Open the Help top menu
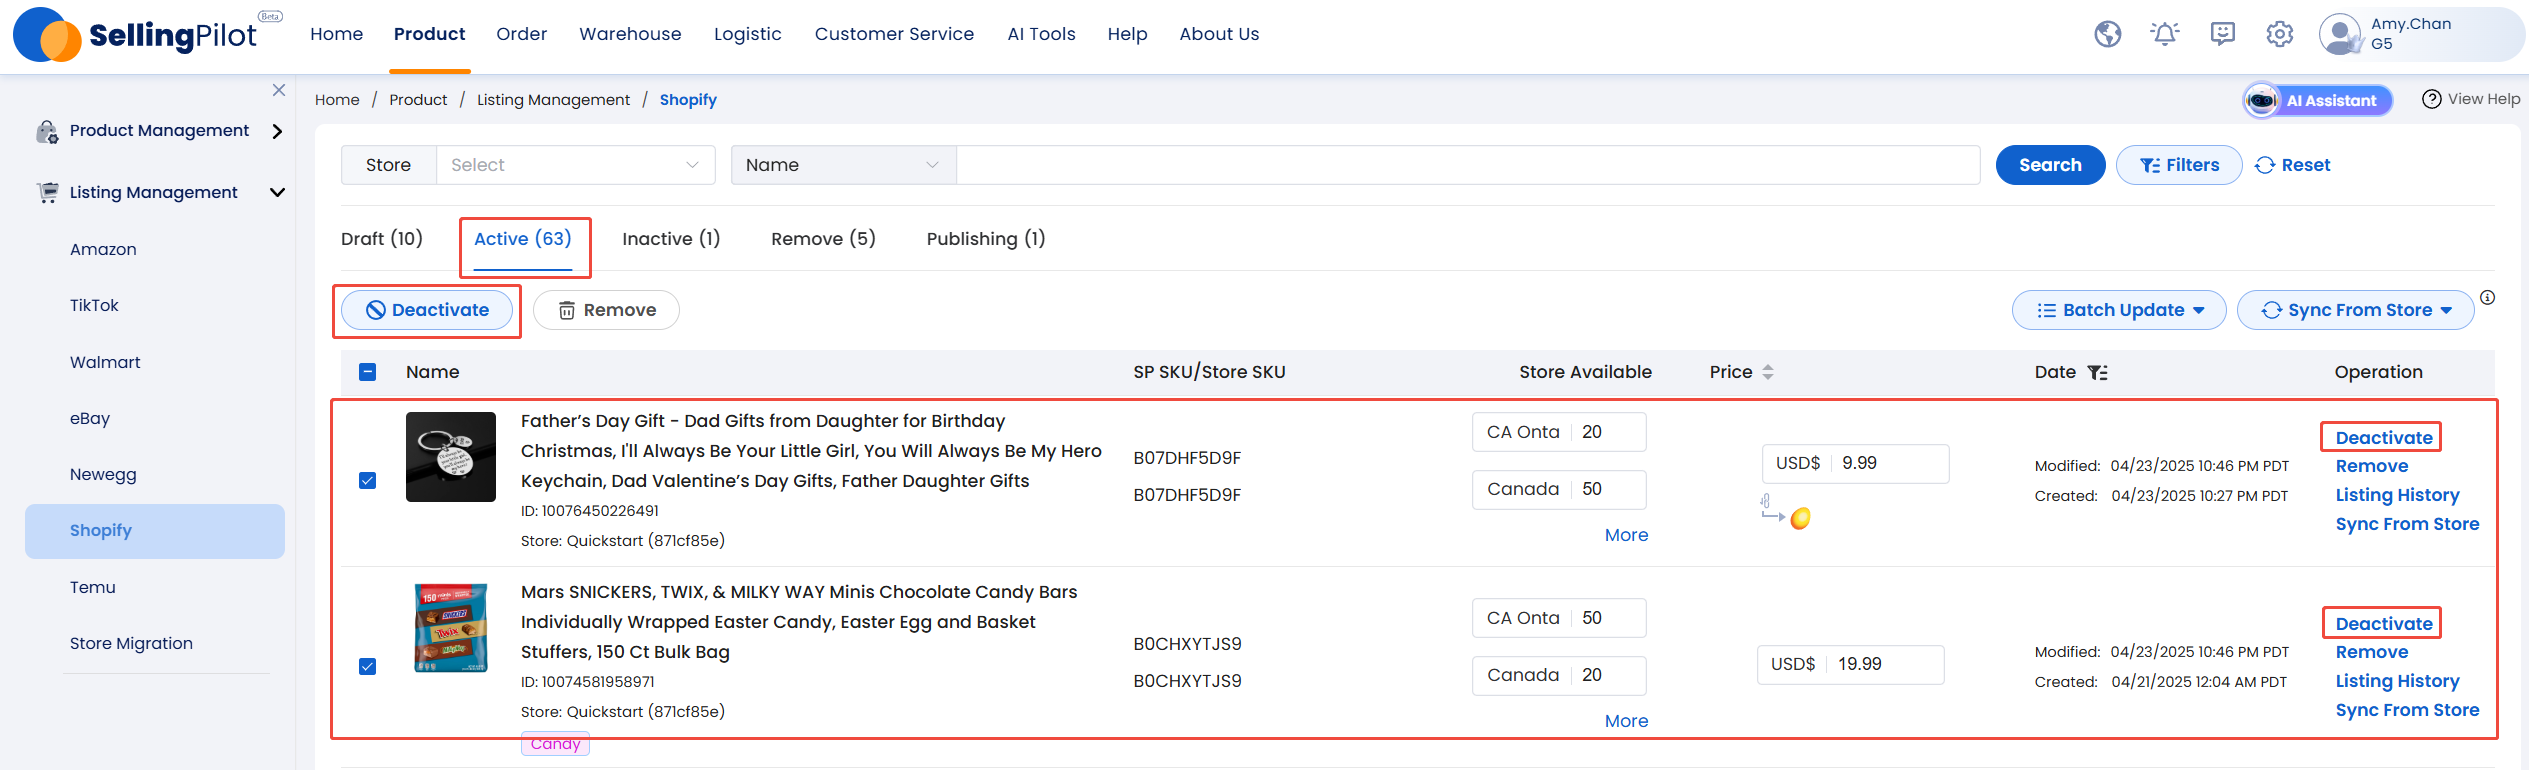The height and width of the screenshot is (770, 2529). click(x=1127, y=34)
